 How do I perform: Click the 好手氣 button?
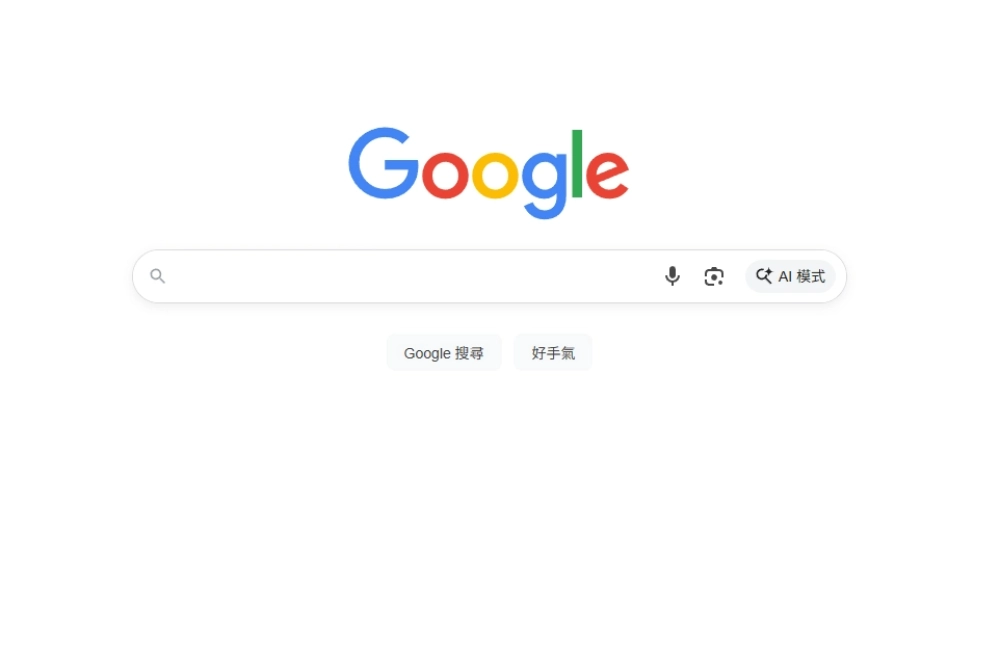point(553,353)
